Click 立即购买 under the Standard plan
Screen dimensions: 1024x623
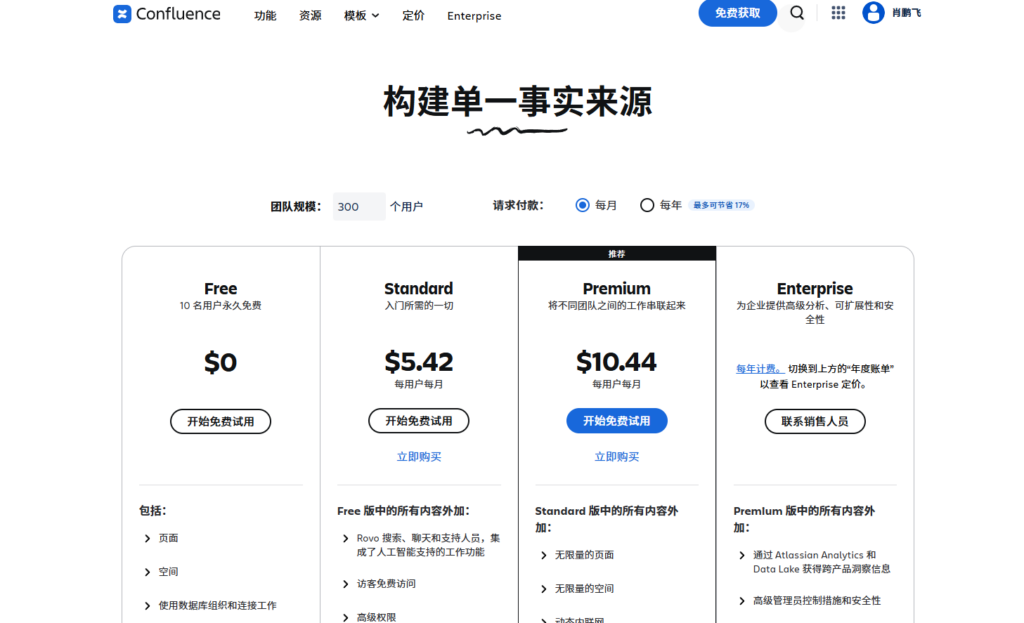[418, 455]
